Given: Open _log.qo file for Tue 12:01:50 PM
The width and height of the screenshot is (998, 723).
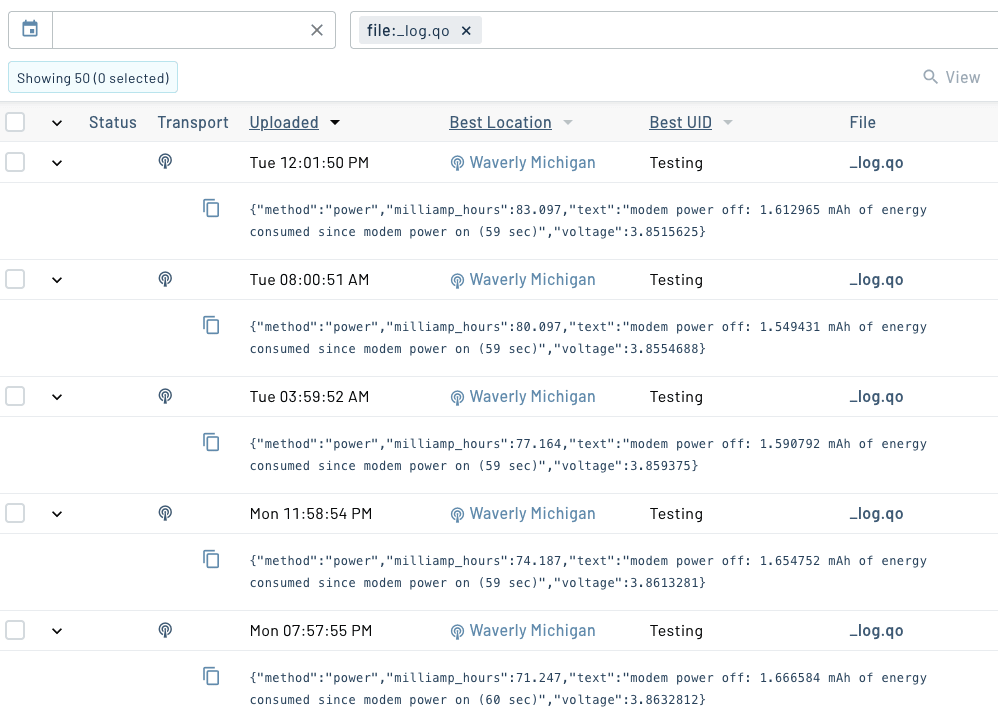Looking at the screenshot, I should [876, 162].
